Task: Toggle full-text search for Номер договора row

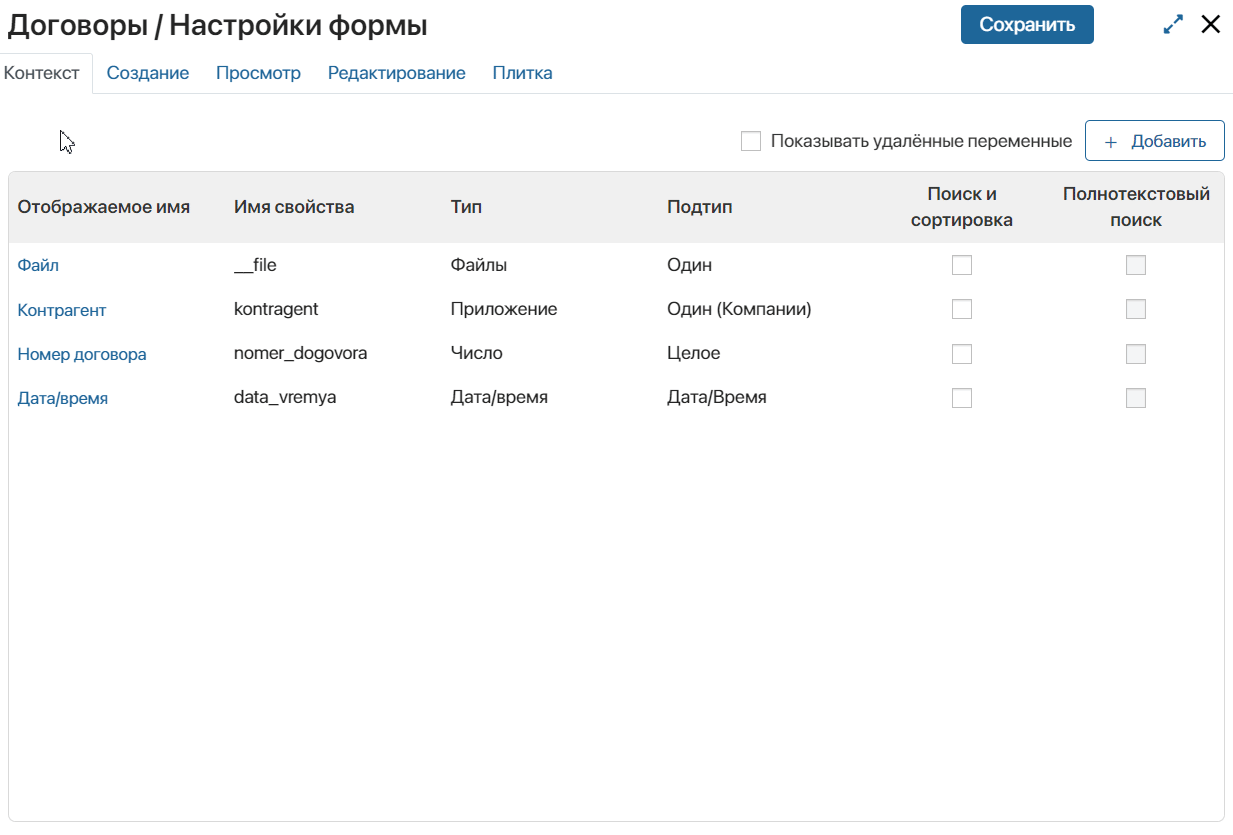Action: click(1136, 354)
